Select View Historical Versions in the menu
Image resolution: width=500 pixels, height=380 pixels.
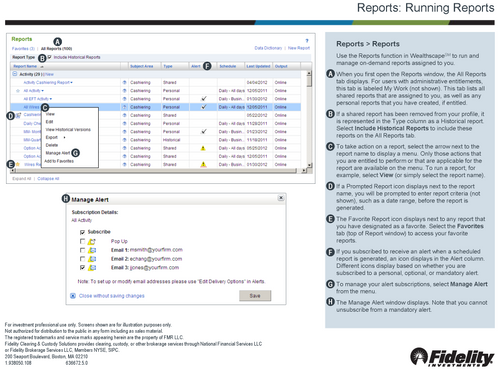pos(68,129)
